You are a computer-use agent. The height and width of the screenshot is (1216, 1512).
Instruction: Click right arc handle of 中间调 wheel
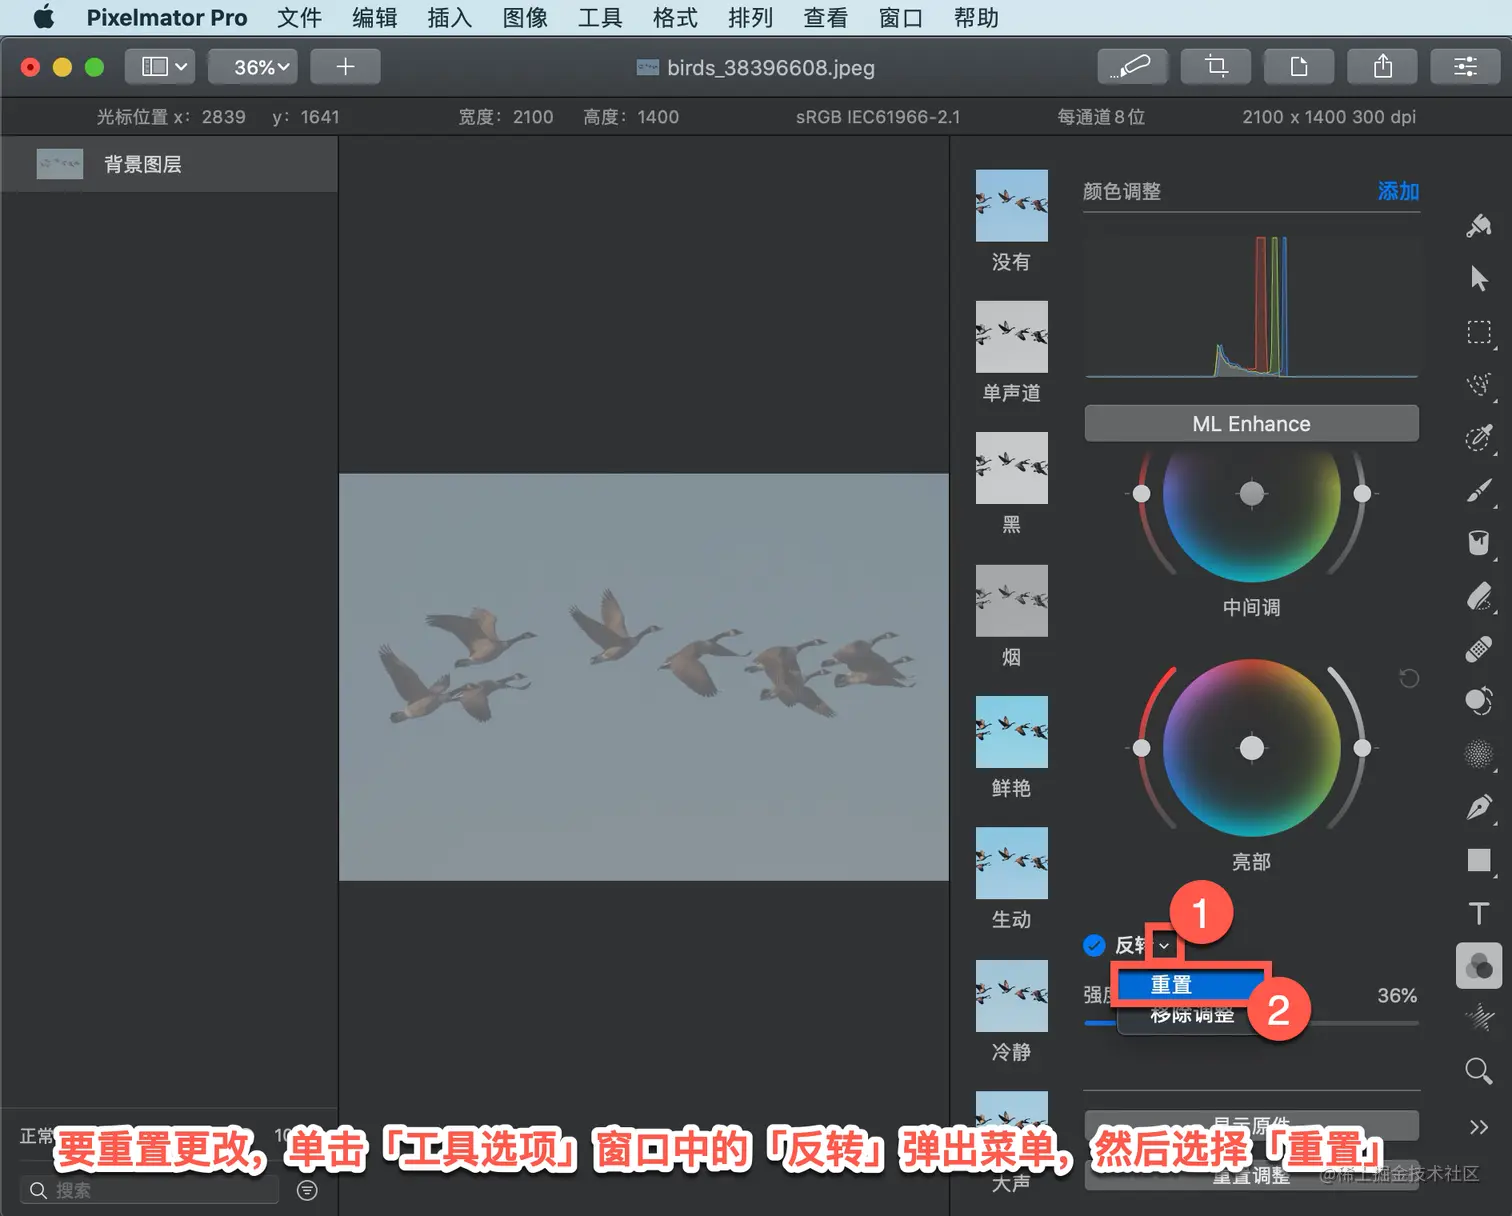tap(1362, 493)
